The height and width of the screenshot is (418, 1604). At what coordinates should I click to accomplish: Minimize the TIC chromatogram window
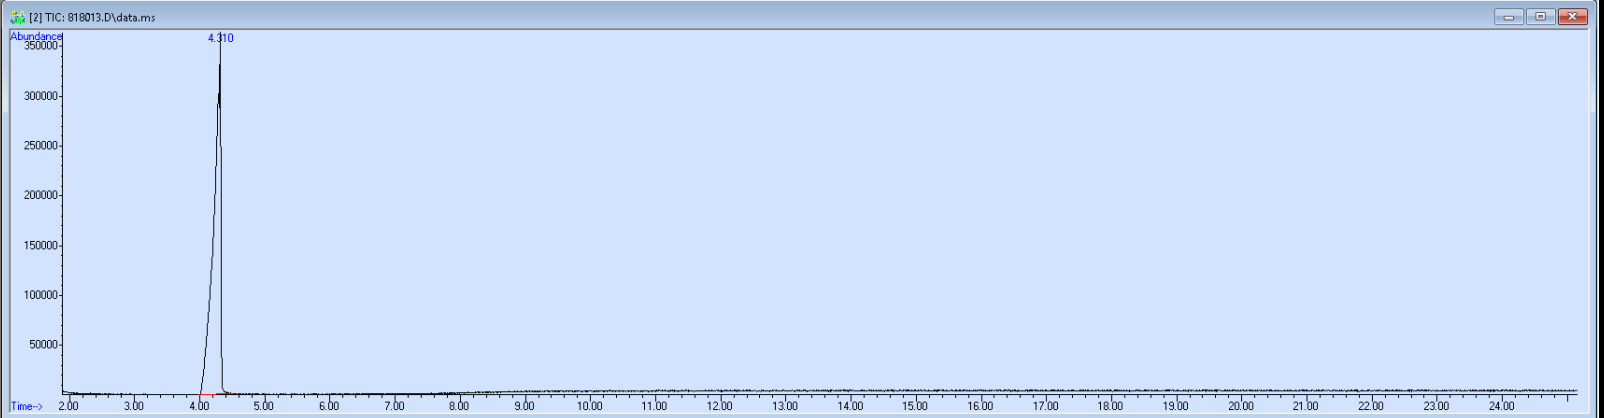pyautogui.click(x=1508, y=17)
